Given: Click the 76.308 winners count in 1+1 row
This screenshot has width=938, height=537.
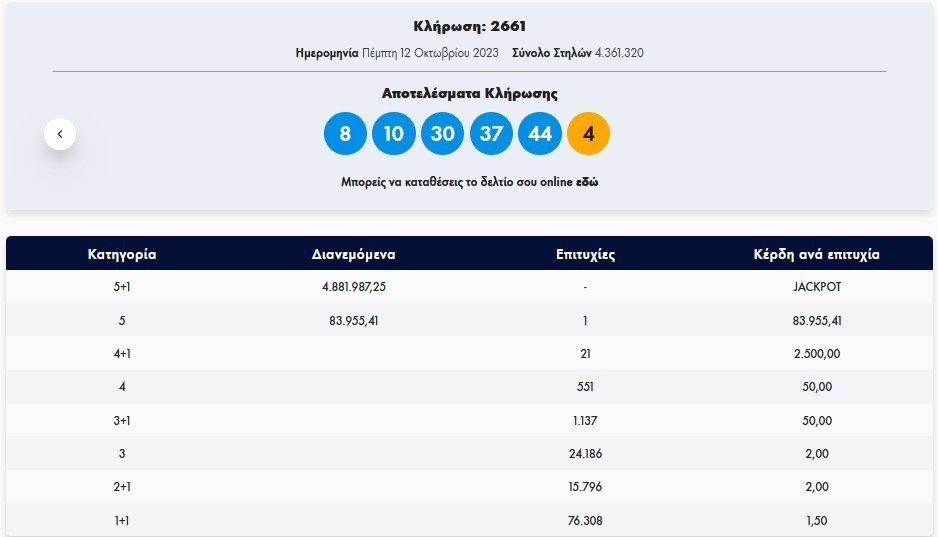Looking at the screenshot, I should click(585, 520).
